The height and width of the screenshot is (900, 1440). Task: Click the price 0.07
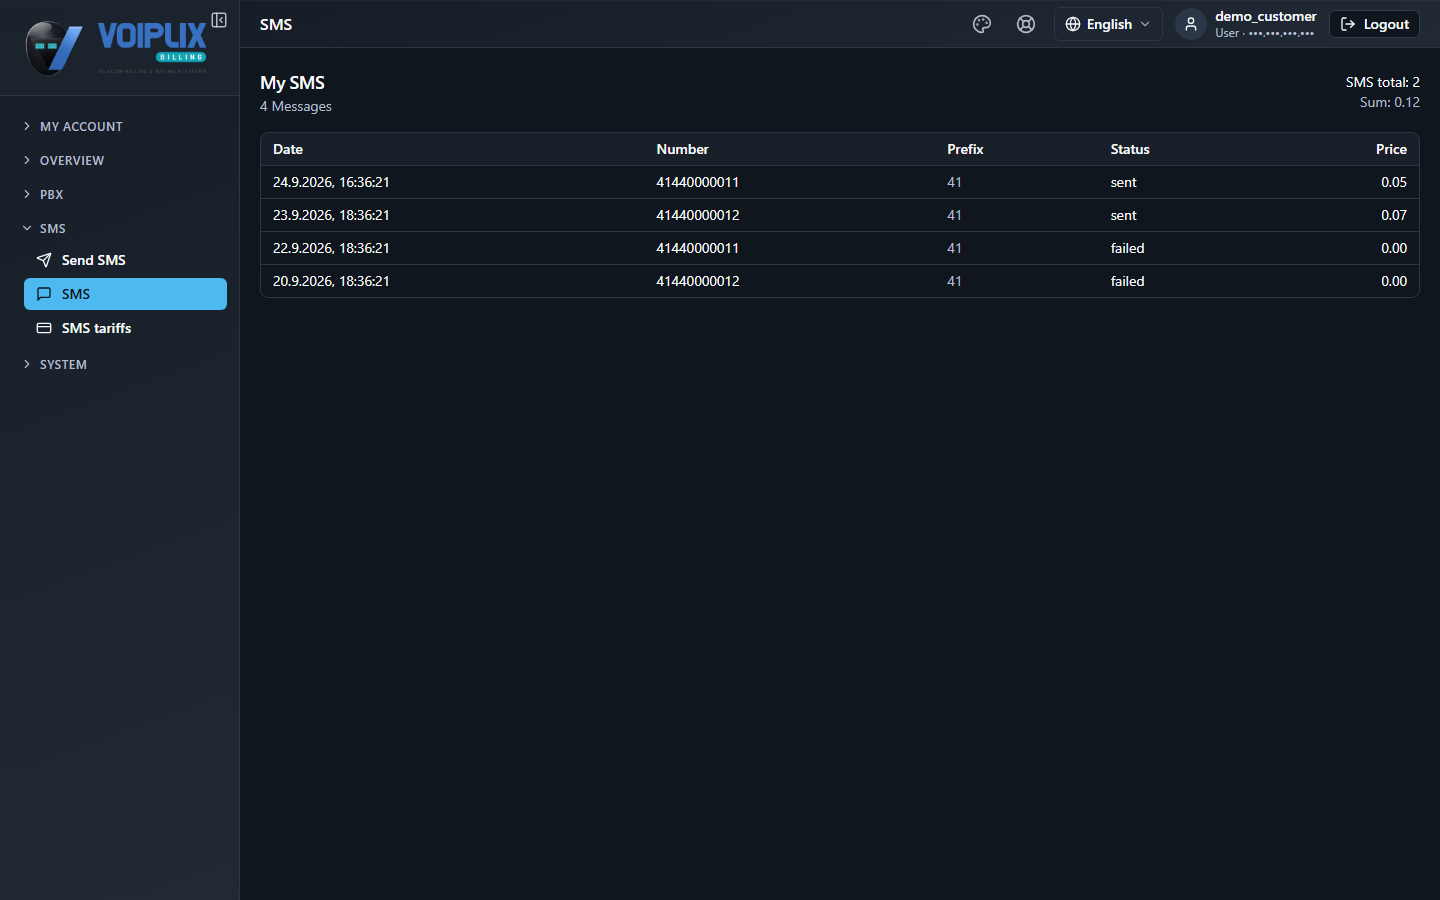1394,215
